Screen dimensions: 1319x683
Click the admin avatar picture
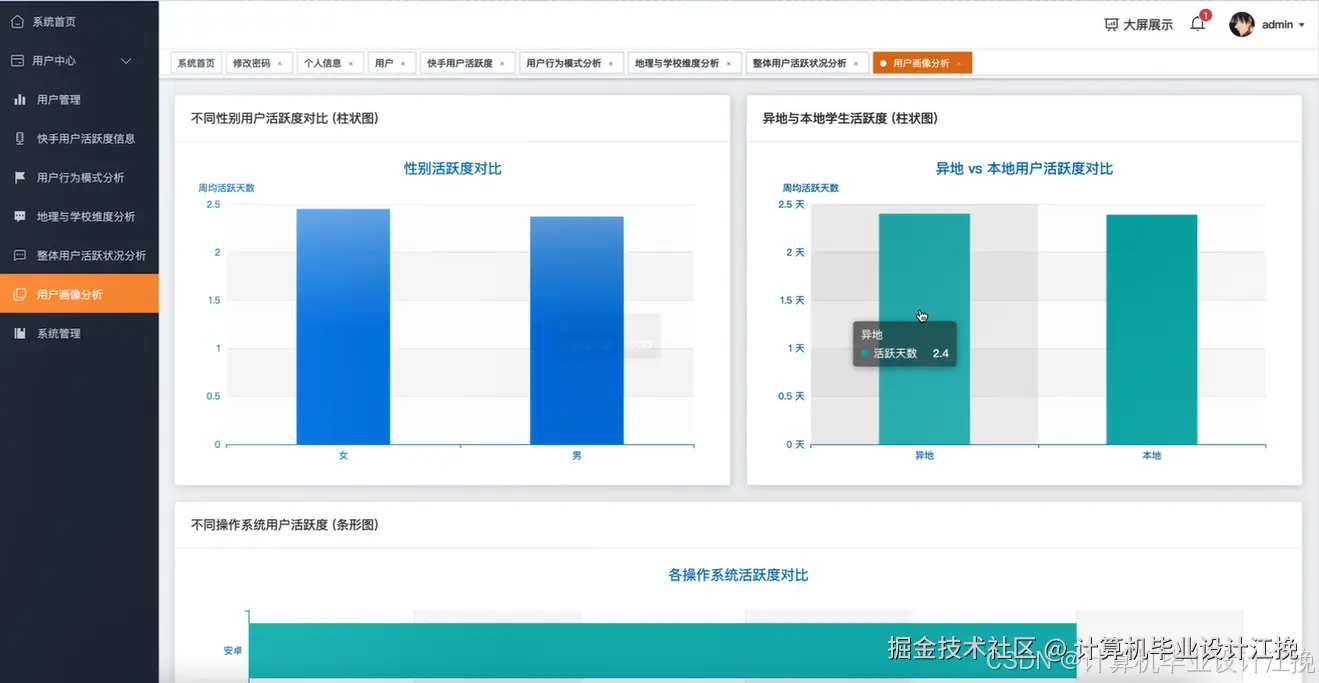[1242, 25]
